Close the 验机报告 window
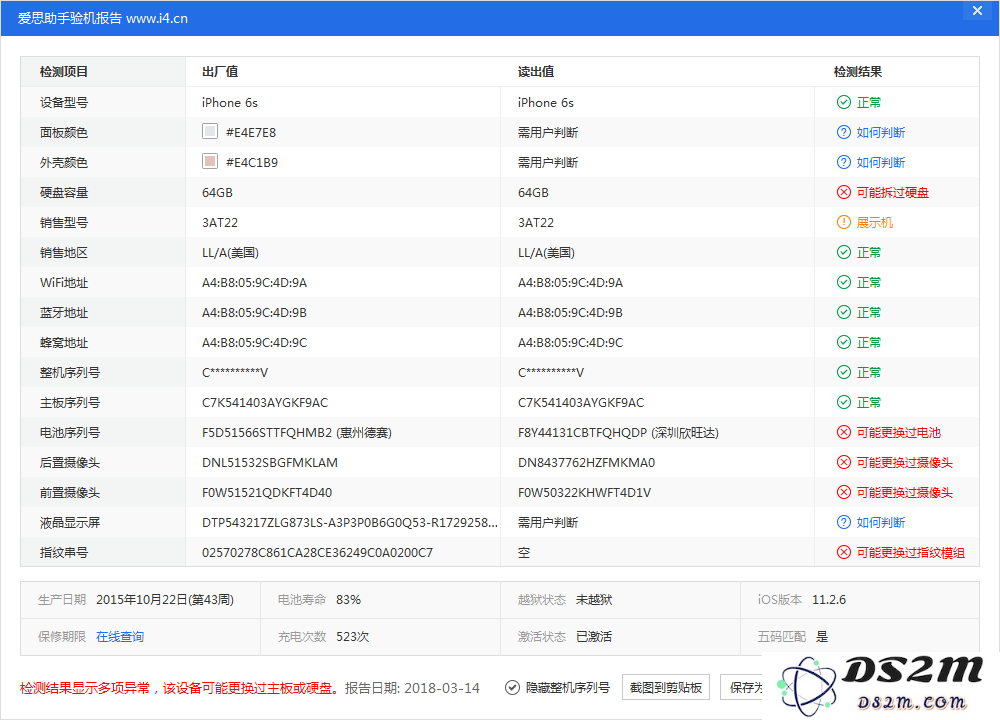This screenshot has height=720, width=1000. click(x=977, y=11)
